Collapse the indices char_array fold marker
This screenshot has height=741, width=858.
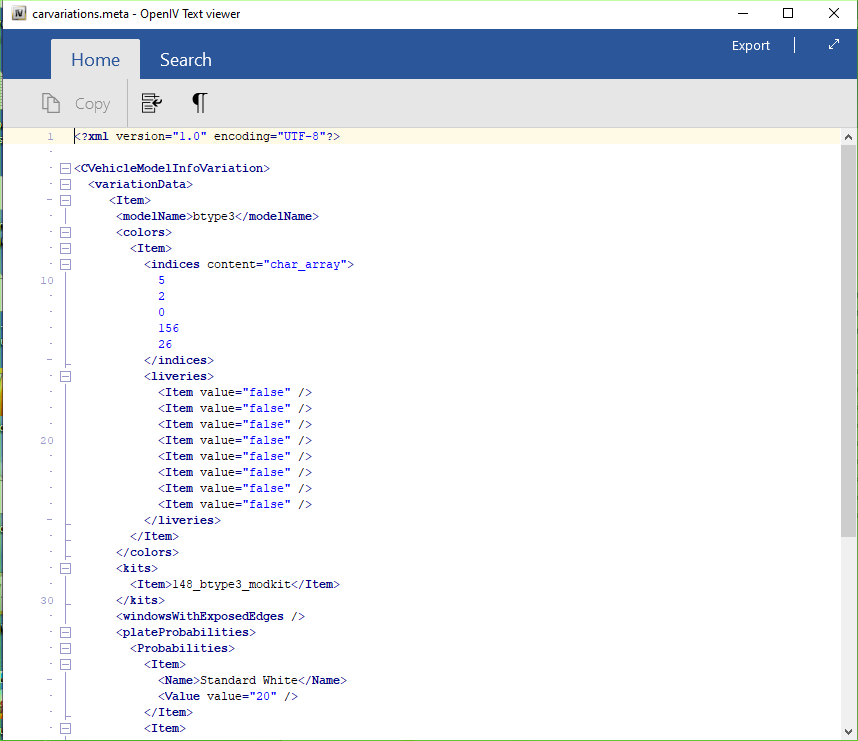click(65, 264)
